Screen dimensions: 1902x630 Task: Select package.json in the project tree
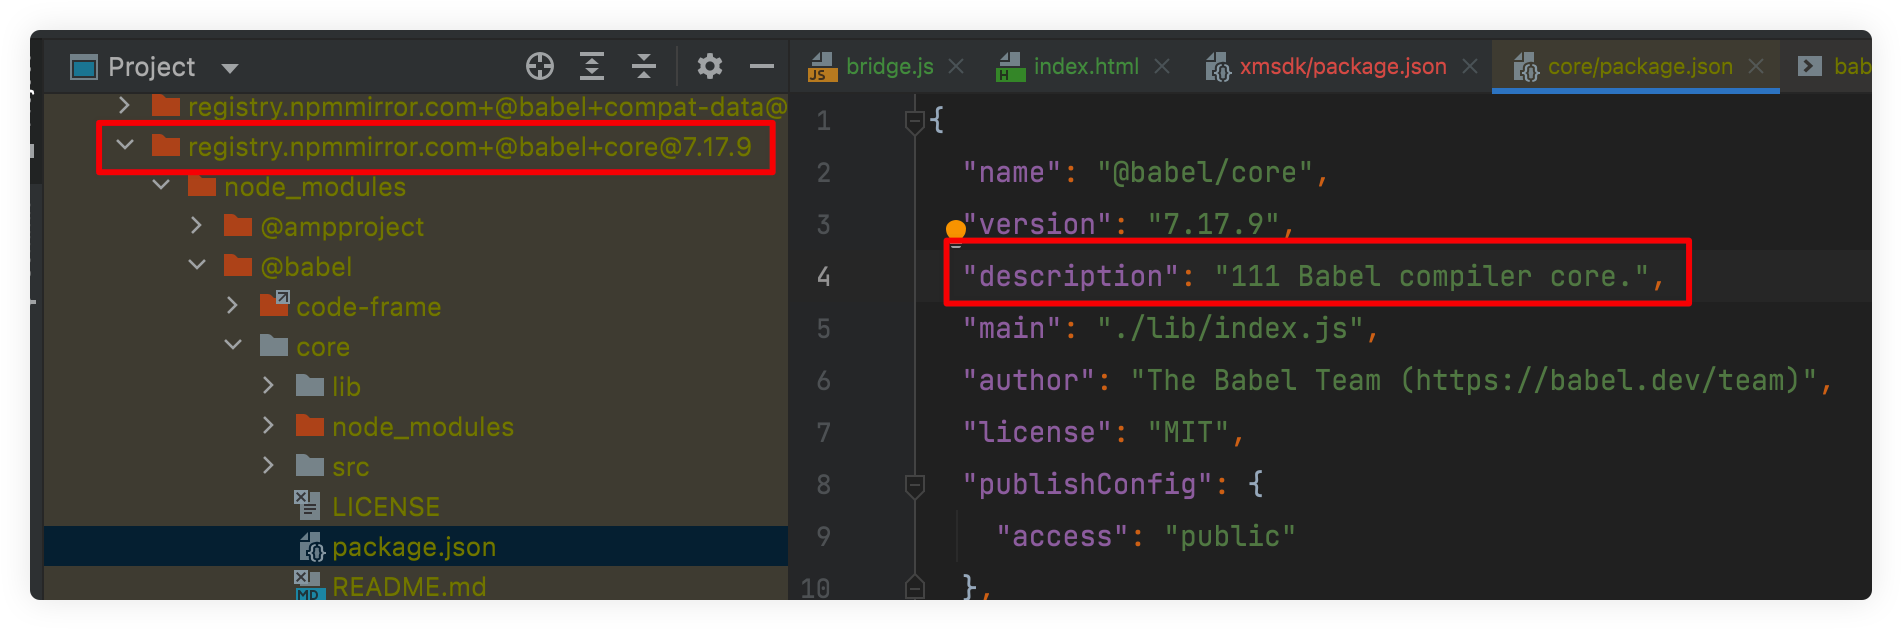coord(414,547)
